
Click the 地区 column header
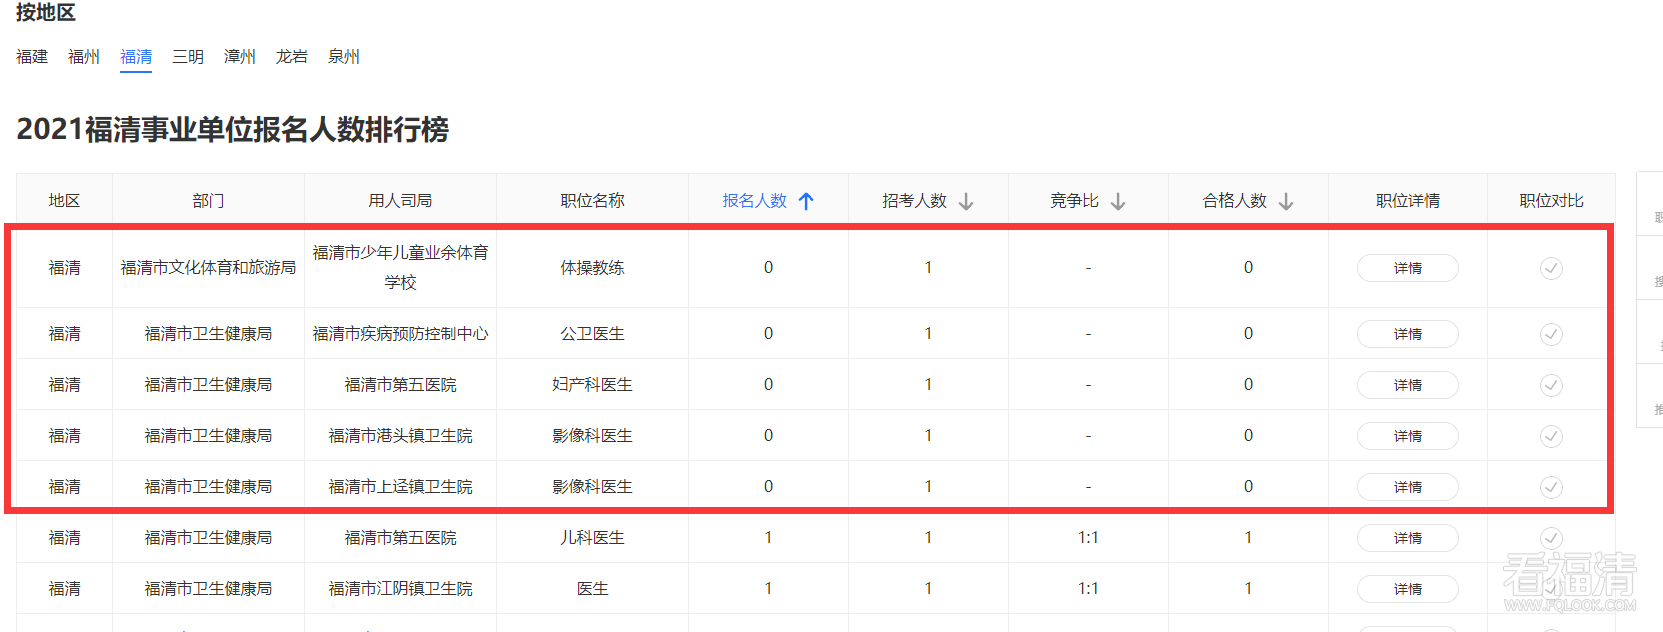point(64,201)
